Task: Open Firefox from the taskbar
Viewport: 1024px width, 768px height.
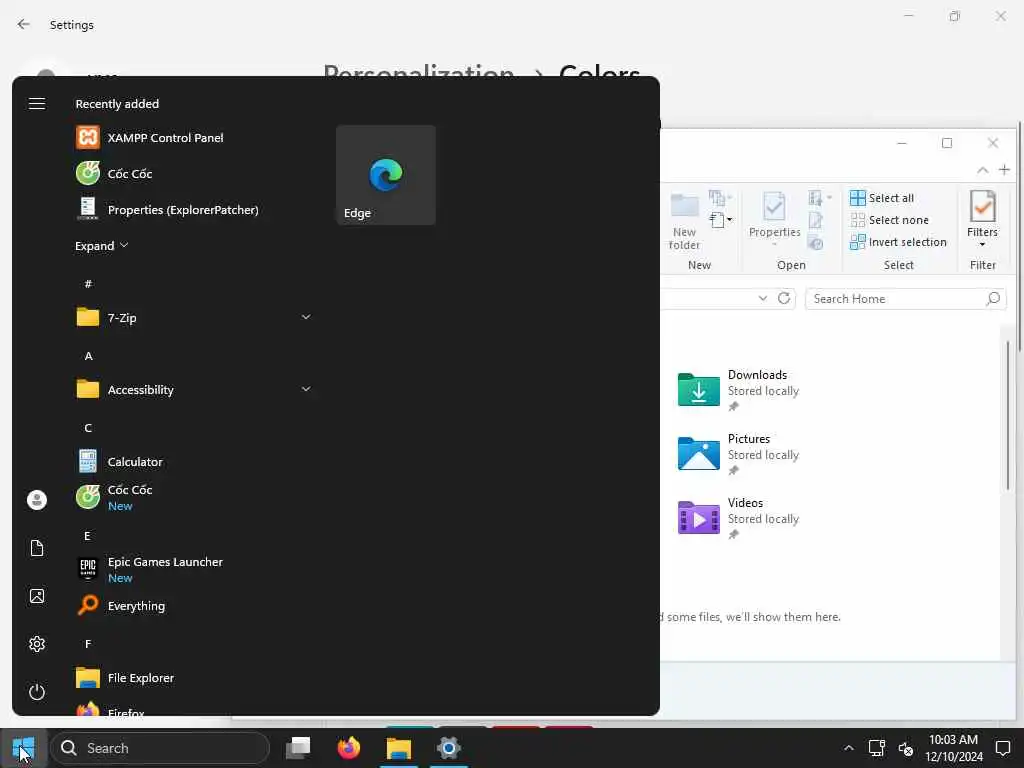Action: coord(349,748)
